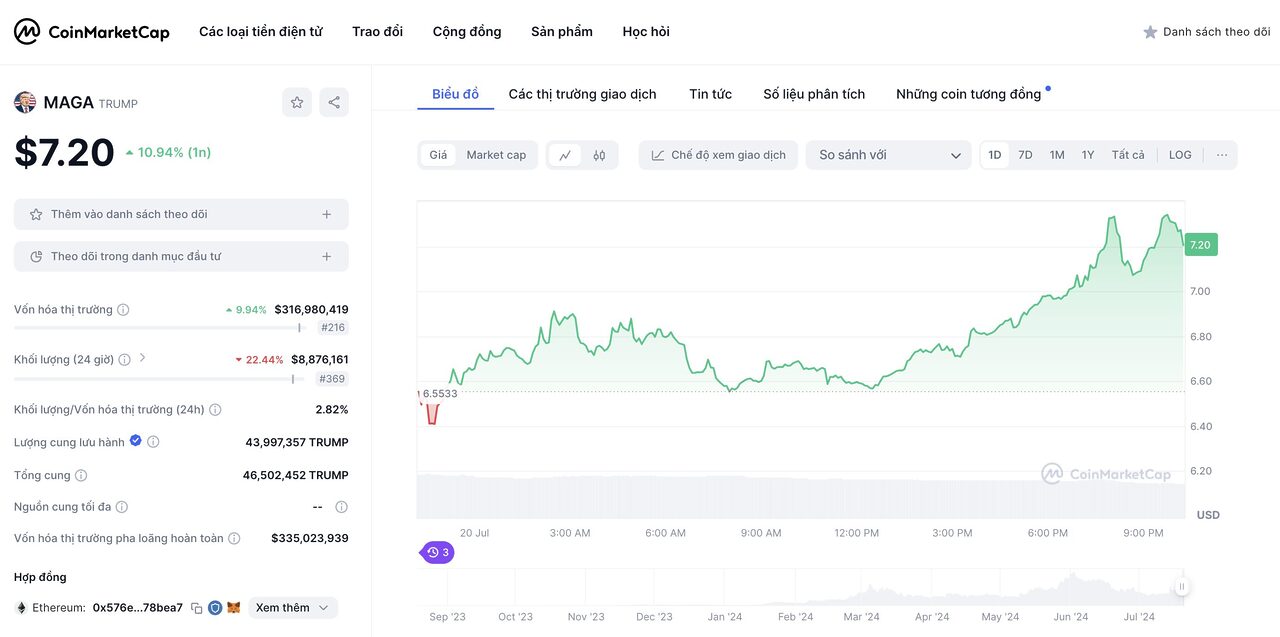Show info for Khối lượng/Vốn hóa thị trường (24h)
This screenshot has width=1280, height=637.
[x=215, y=410]
